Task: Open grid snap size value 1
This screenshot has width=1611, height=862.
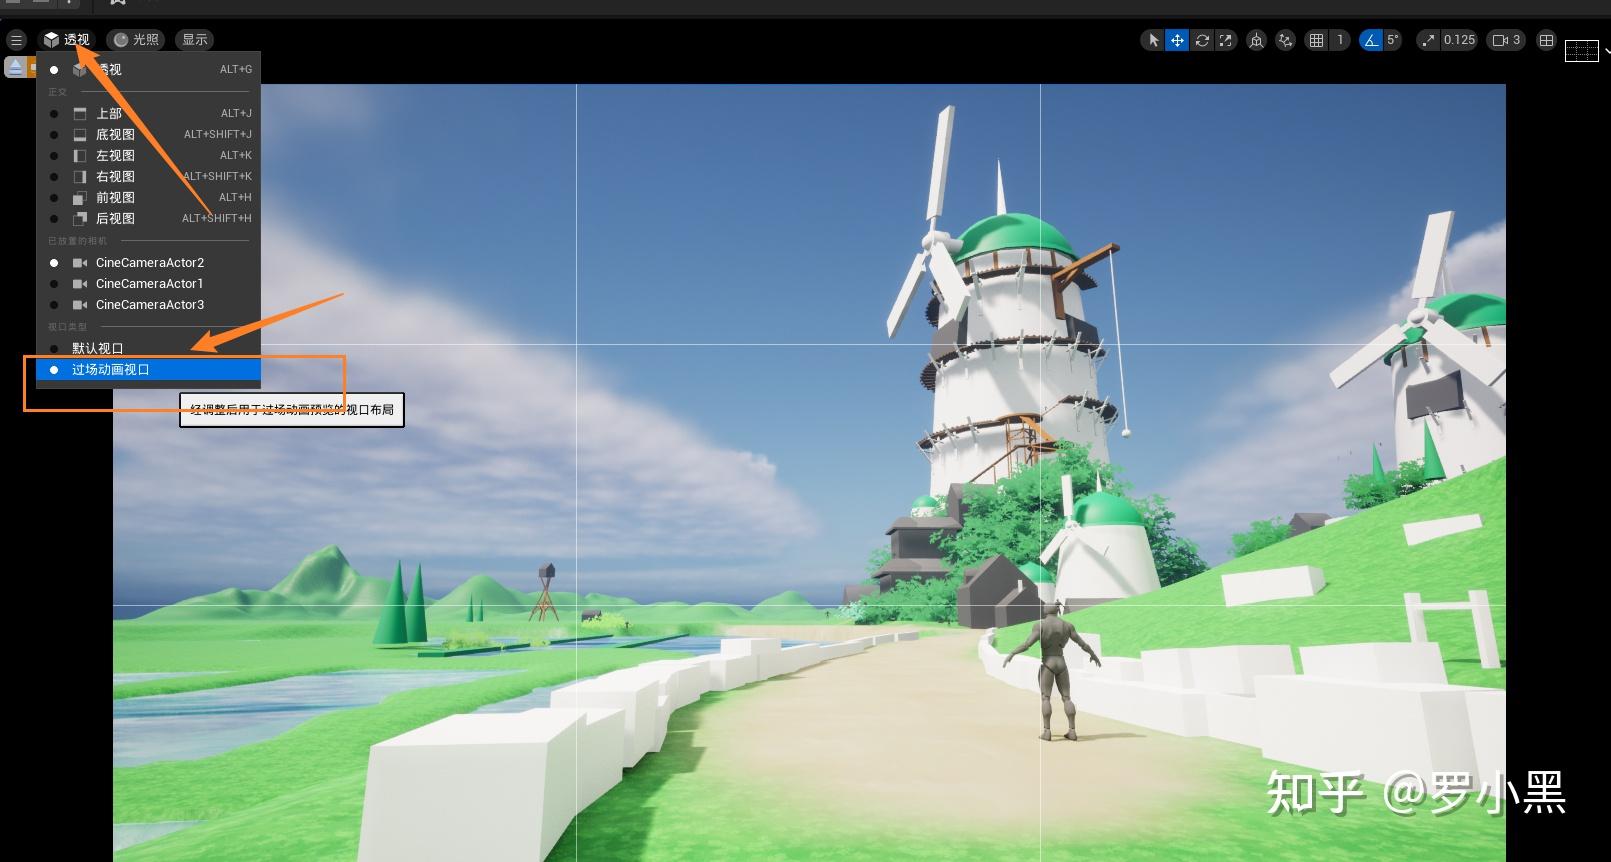Action: pyautogui.click(x=1340, y=40)
